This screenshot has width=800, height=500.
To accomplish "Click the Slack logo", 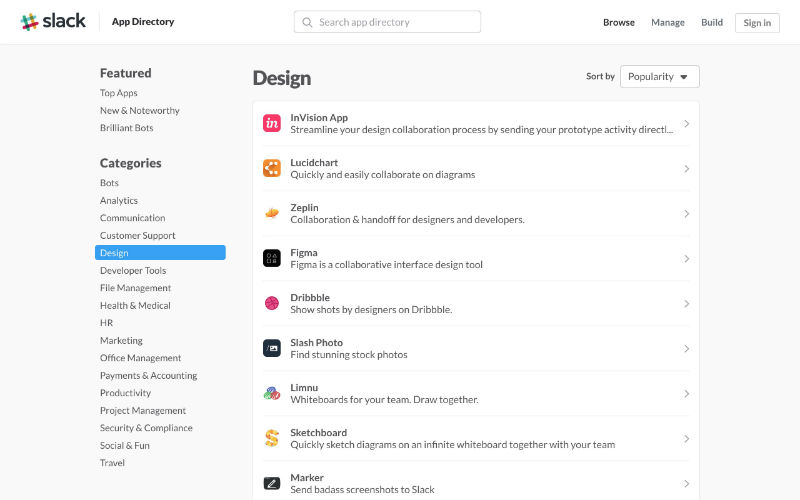I will pos(53,21).
